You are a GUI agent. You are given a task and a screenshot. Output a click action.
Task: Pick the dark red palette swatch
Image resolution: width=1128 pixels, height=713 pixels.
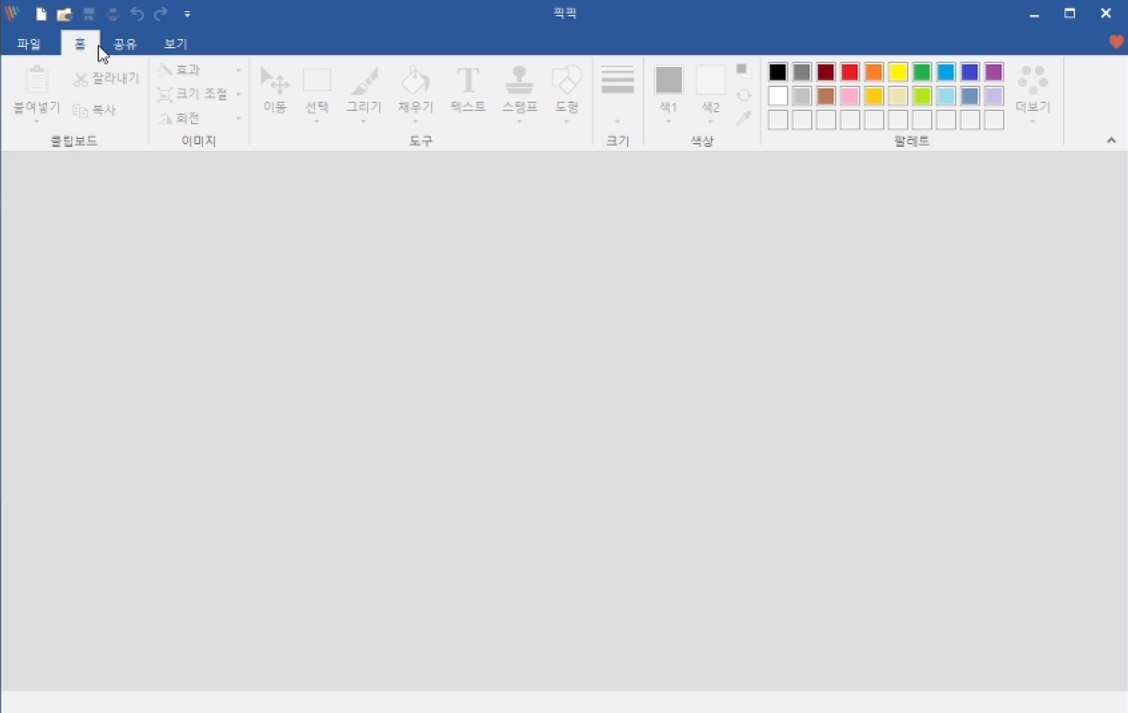(826, 72)
